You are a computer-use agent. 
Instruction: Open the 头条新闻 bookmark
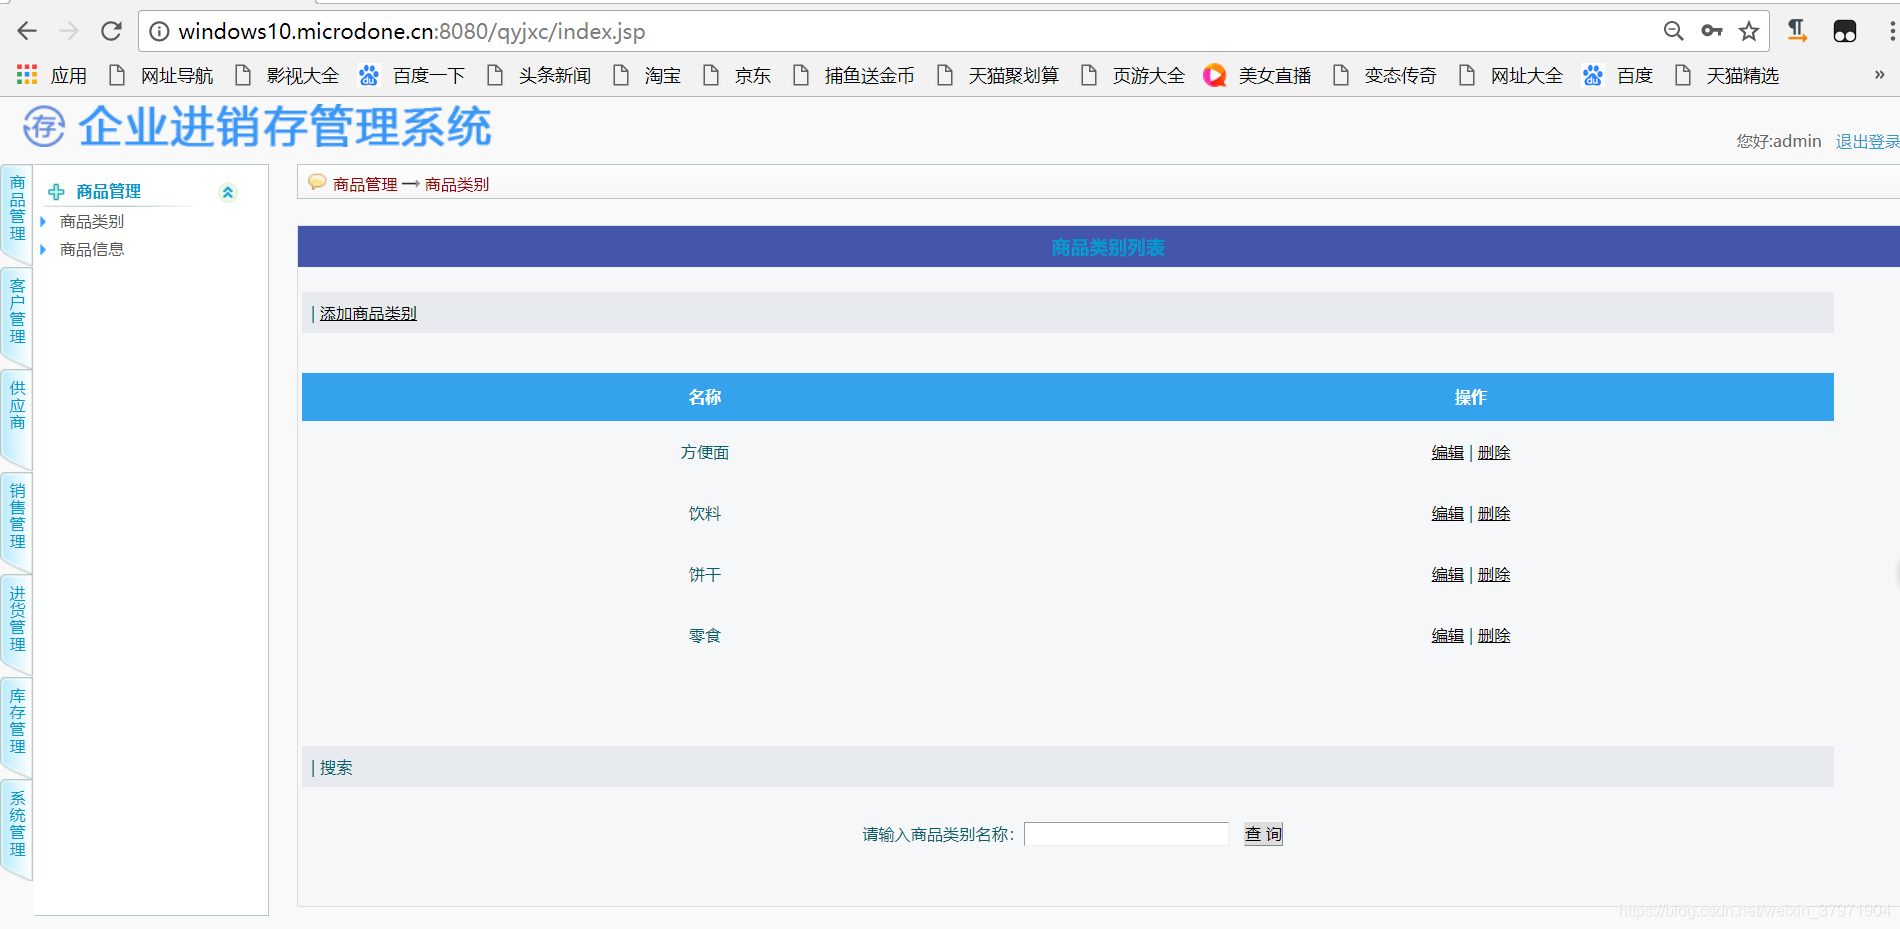539,75
